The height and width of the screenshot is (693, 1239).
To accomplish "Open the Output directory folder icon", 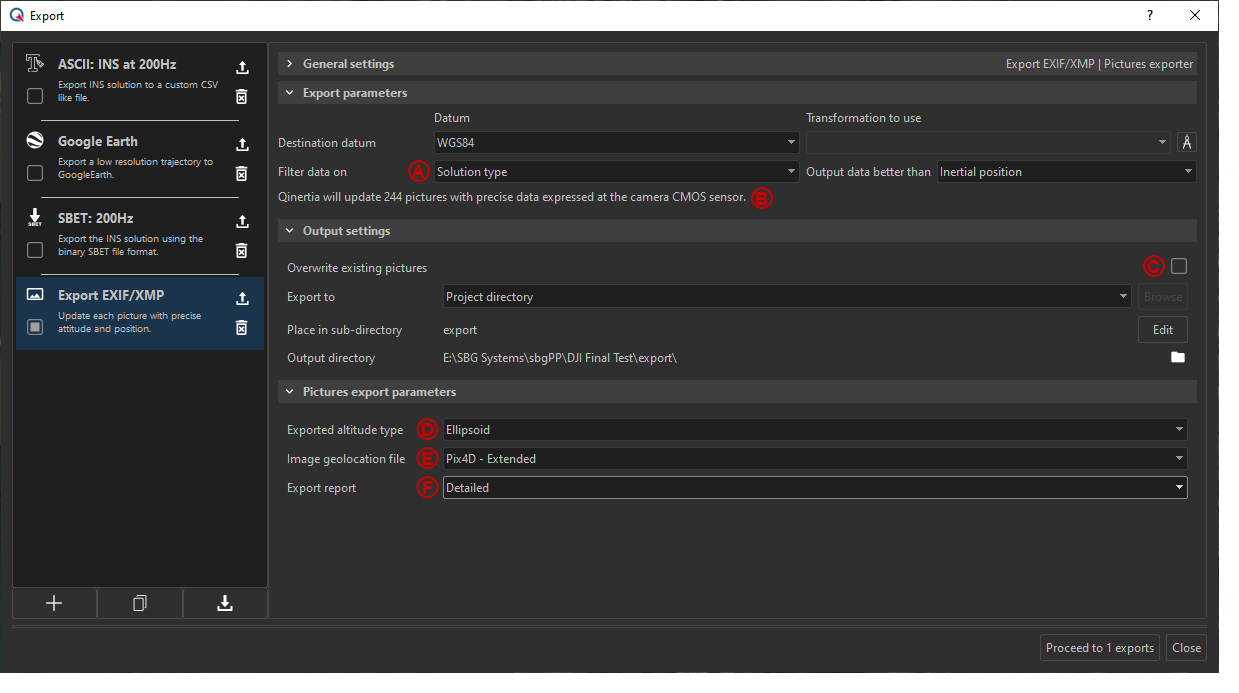I will (1177, 357).
